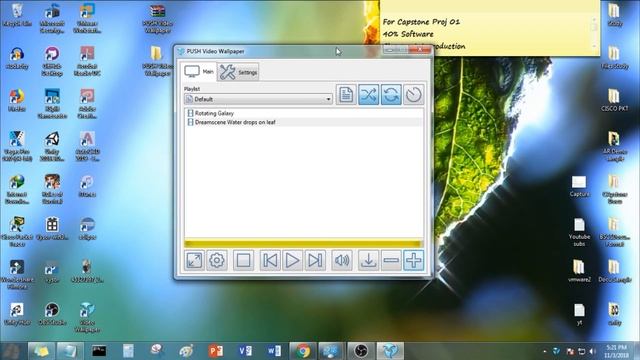Open the OBS Studio desktop shortcut

coord(52,314)
